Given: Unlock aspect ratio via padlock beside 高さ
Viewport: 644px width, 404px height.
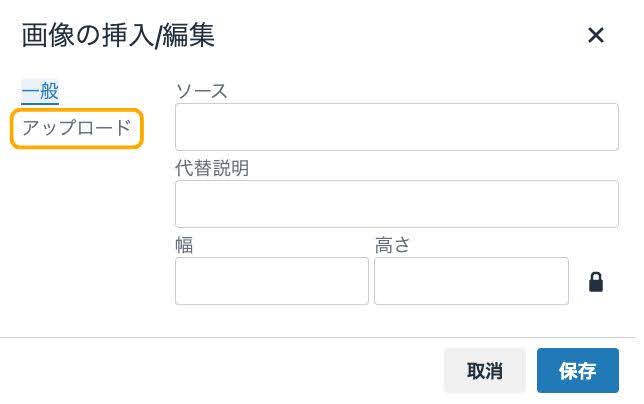Looking at the screenshot, I should tap(596, 282).
